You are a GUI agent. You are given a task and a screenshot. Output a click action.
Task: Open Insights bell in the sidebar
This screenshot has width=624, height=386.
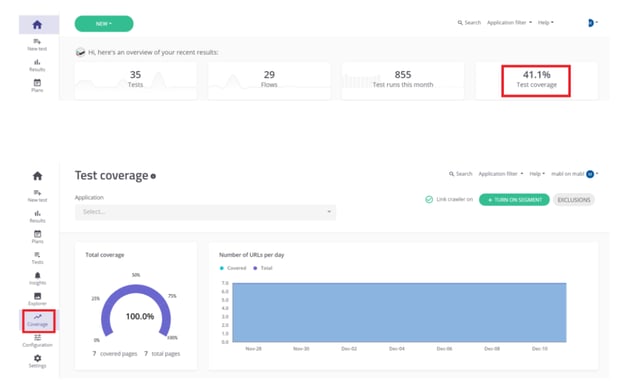(x=37, y=278)
